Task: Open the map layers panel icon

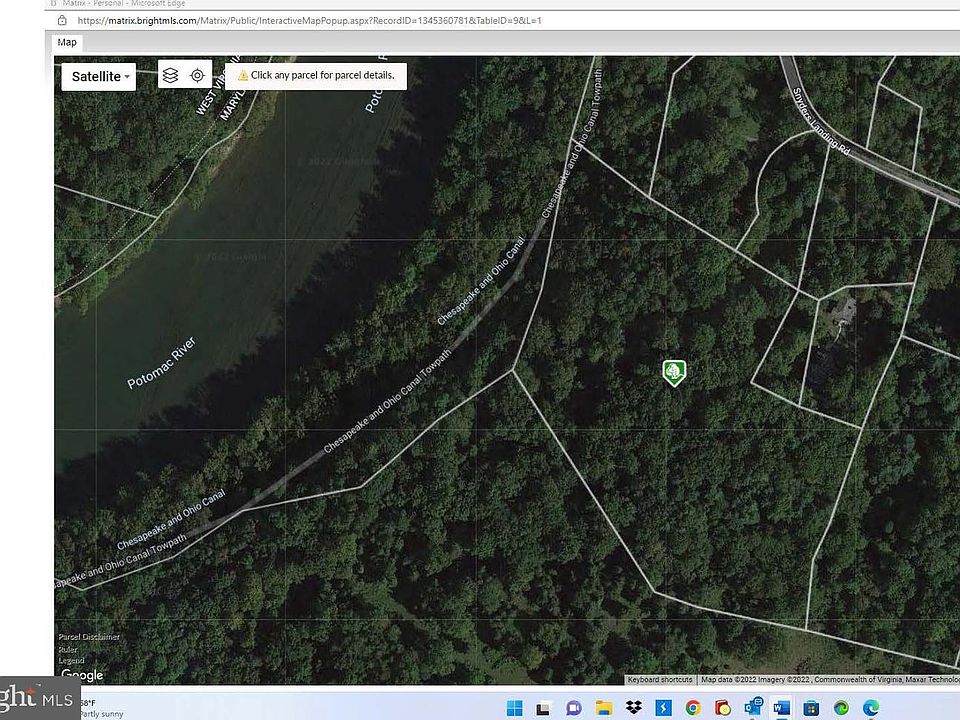Action: 171,75
